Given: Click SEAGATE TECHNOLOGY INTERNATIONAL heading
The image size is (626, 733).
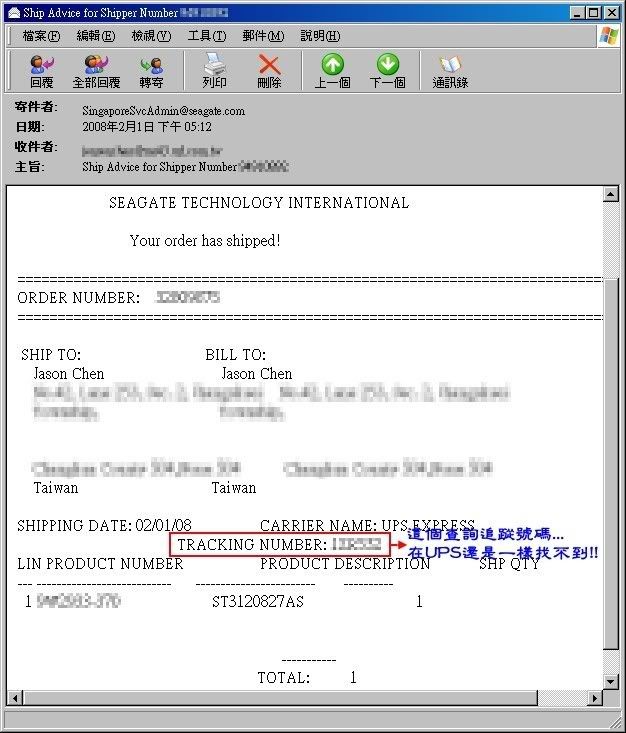Looking at the screenshot, I should pyautogui.click(x=259, y=202).
